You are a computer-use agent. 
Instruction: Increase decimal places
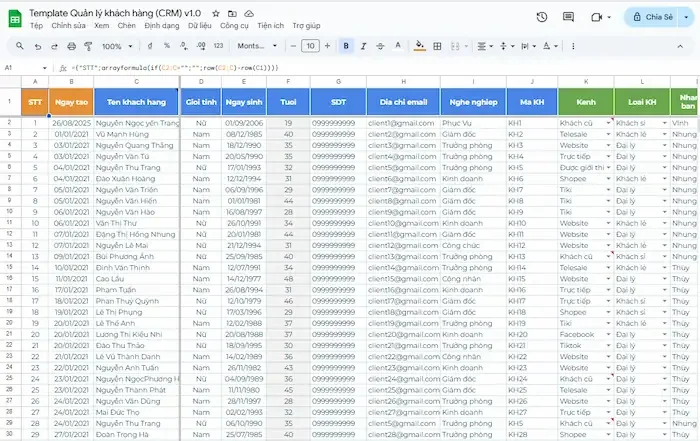pyautogui.click(x=201, y=46)
